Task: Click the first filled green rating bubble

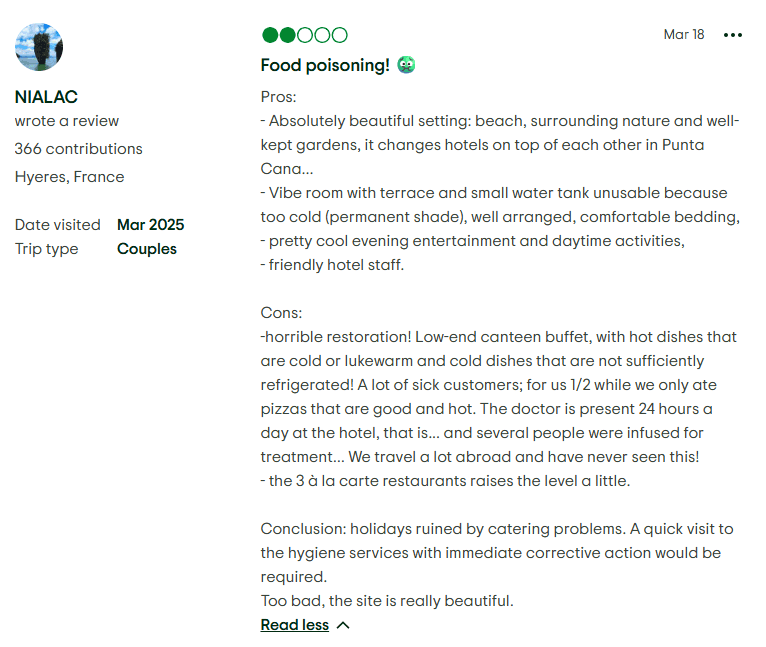Action: (x=270, y=35)
